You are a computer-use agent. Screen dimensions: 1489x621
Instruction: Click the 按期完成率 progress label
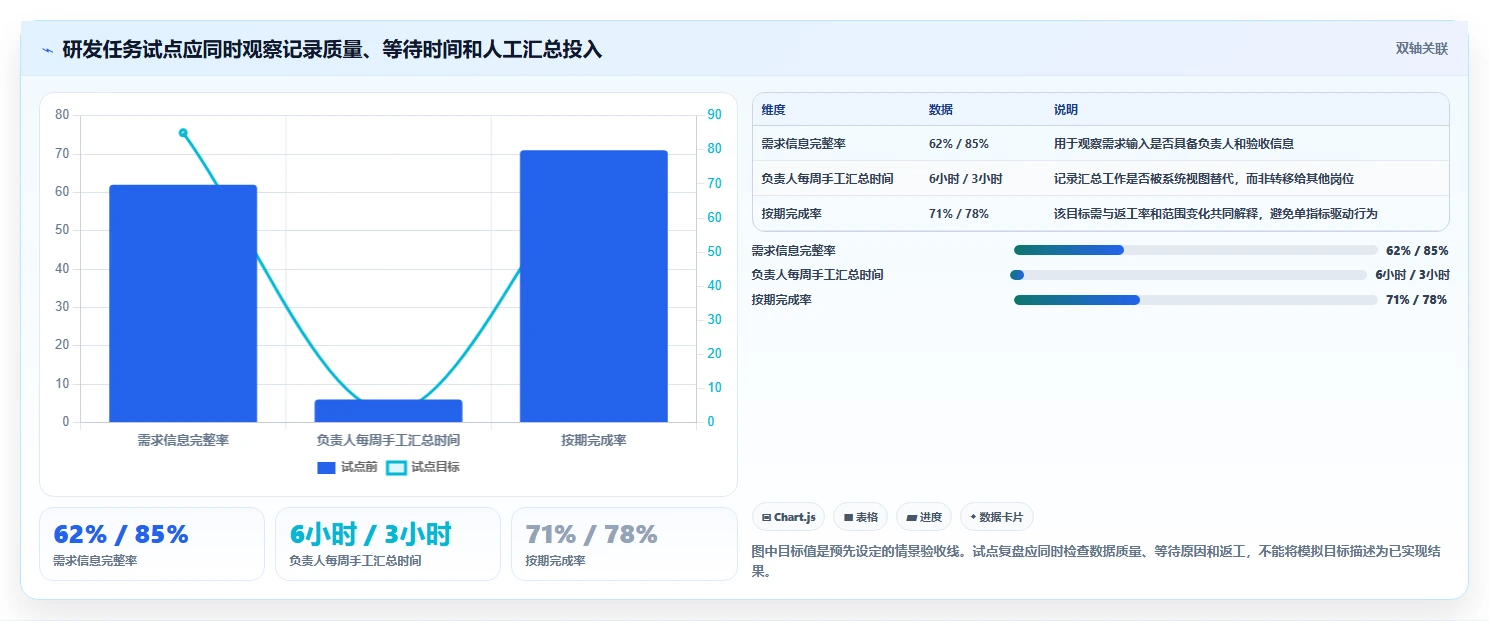pos(782,300)
